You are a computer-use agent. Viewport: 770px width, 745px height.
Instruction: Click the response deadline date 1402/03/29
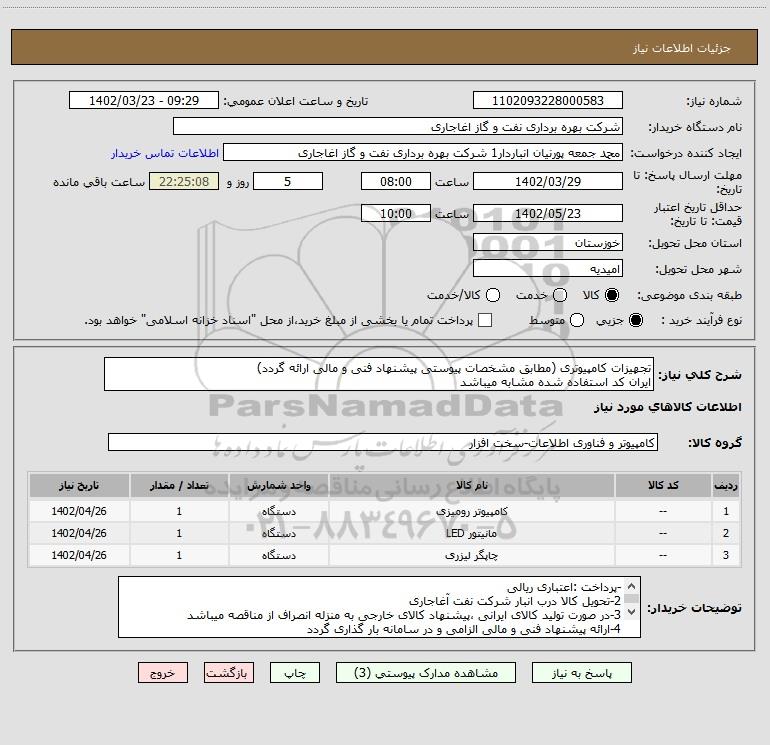[x=548, y=181]
